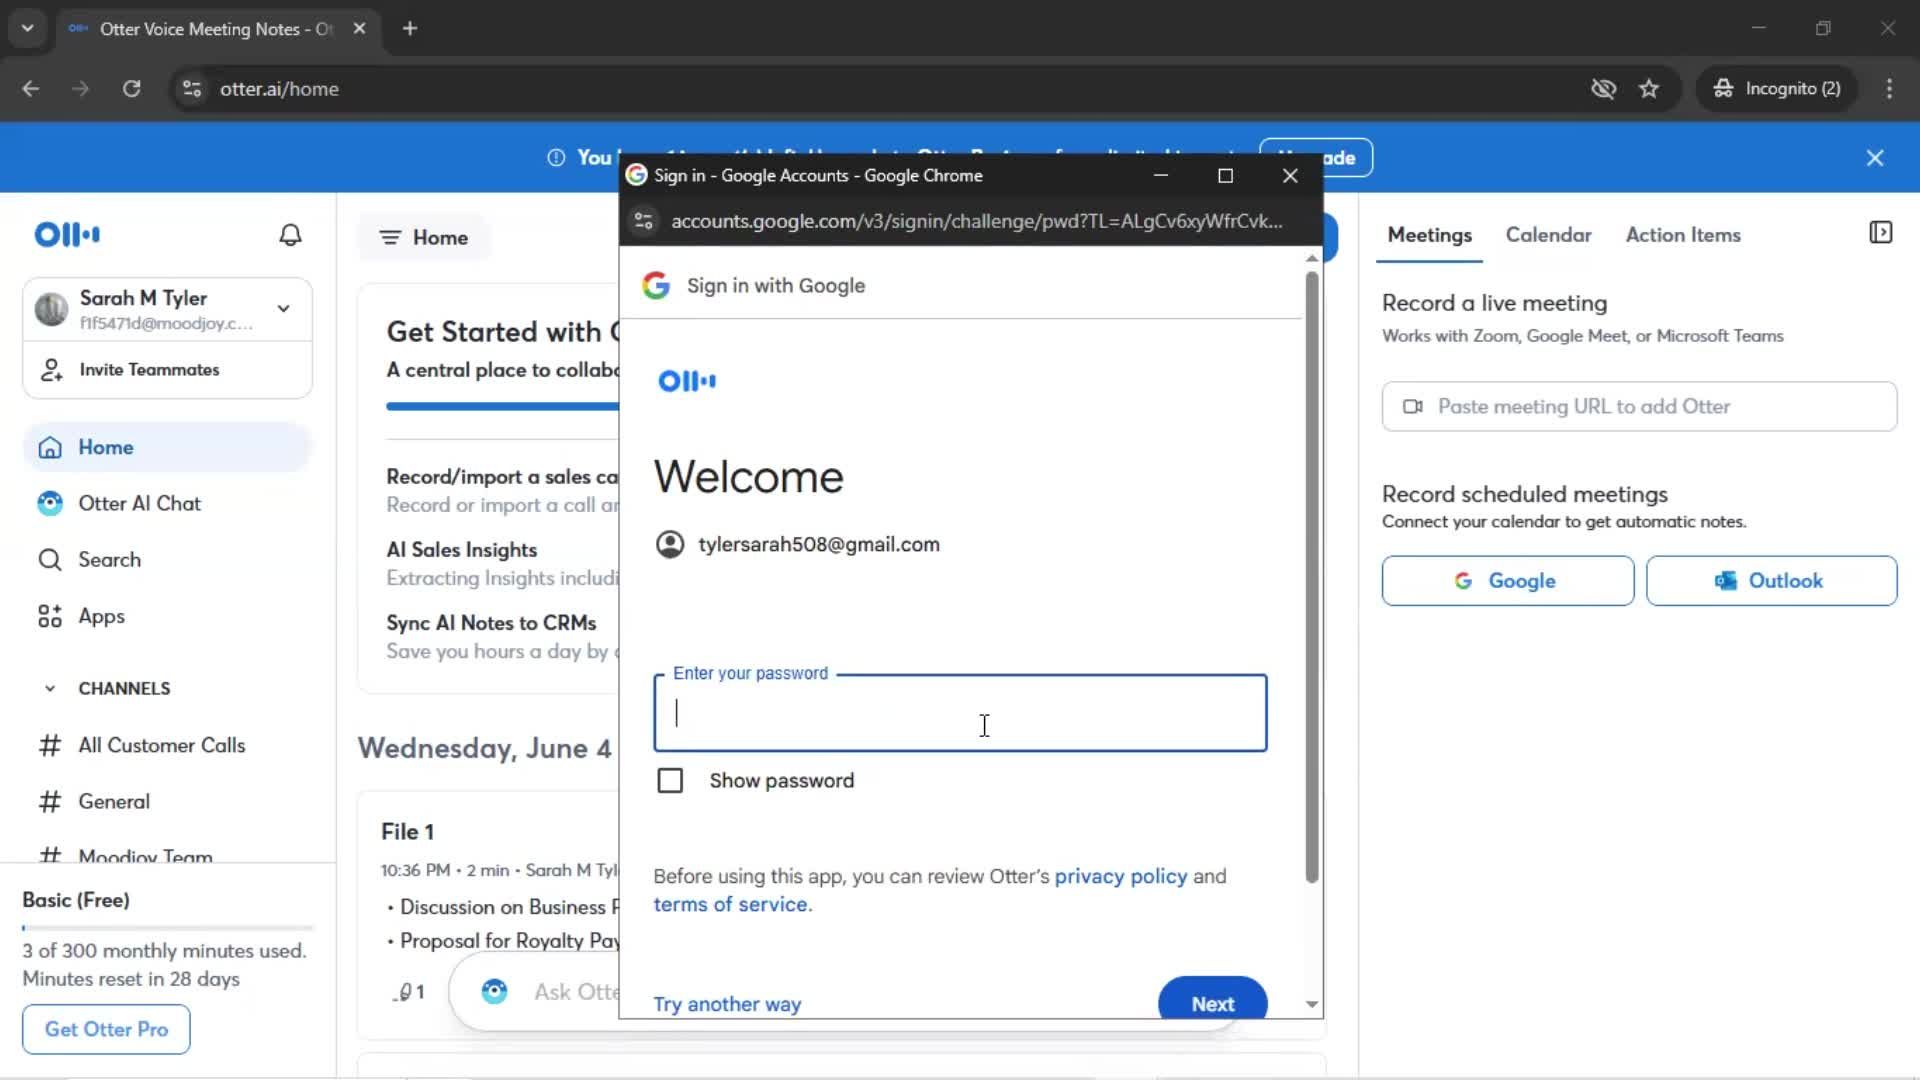
Task: Click the Get Started progress bar
Action: point(502,406)
